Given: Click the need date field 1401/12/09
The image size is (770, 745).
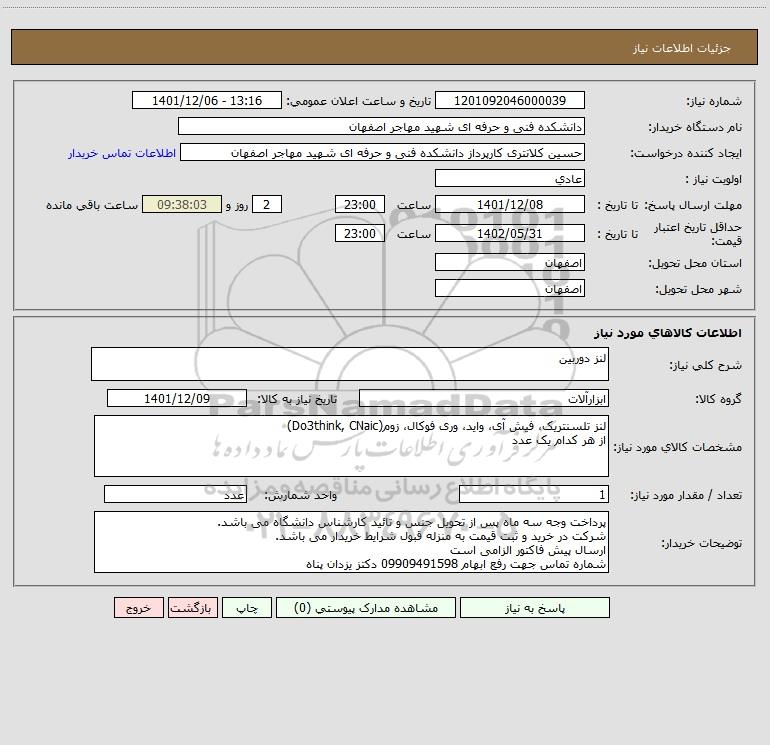Looking at the screenshot, I should pos(177,398).
